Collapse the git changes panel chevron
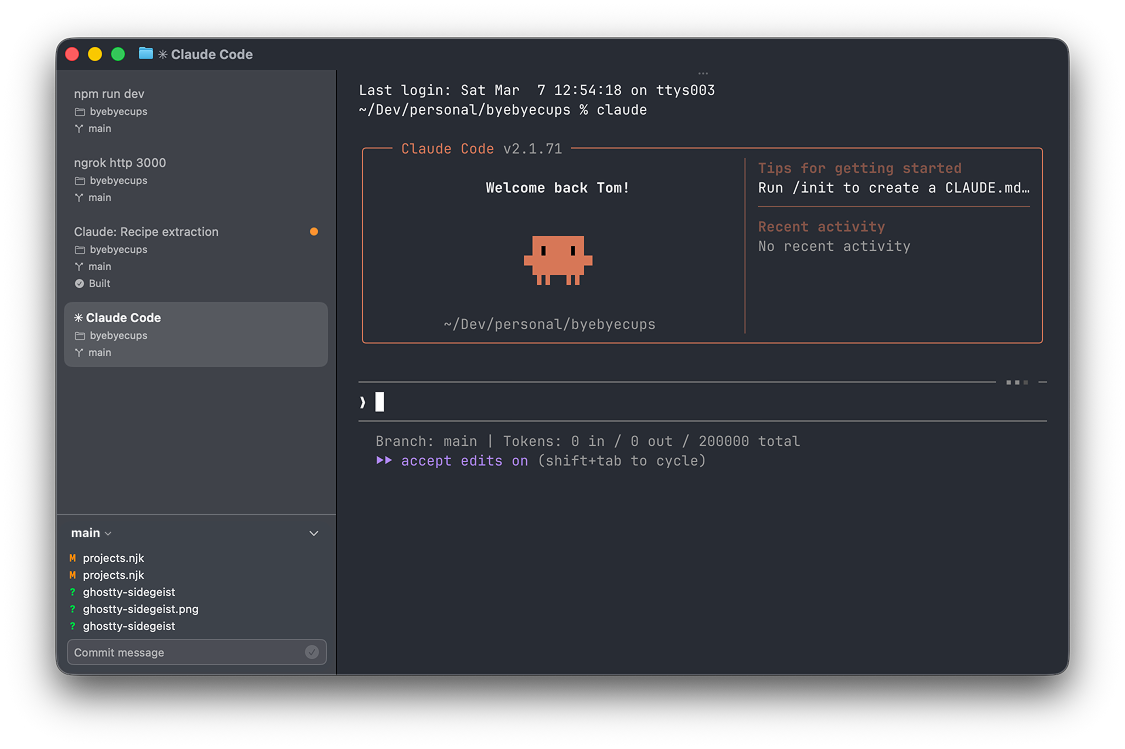Screen dimensions: 1125x749 pyautogui.click(x=314, y=533)
